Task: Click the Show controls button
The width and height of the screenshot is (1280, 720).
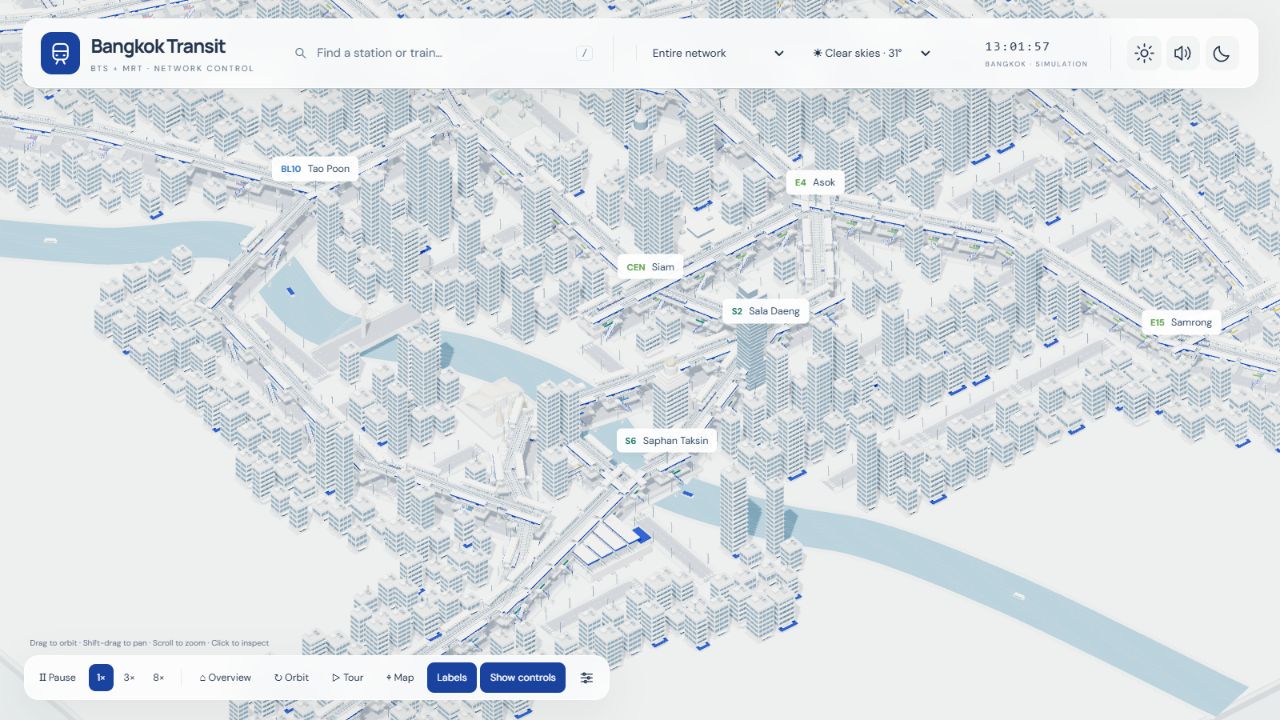Action: tap(523, 677)
